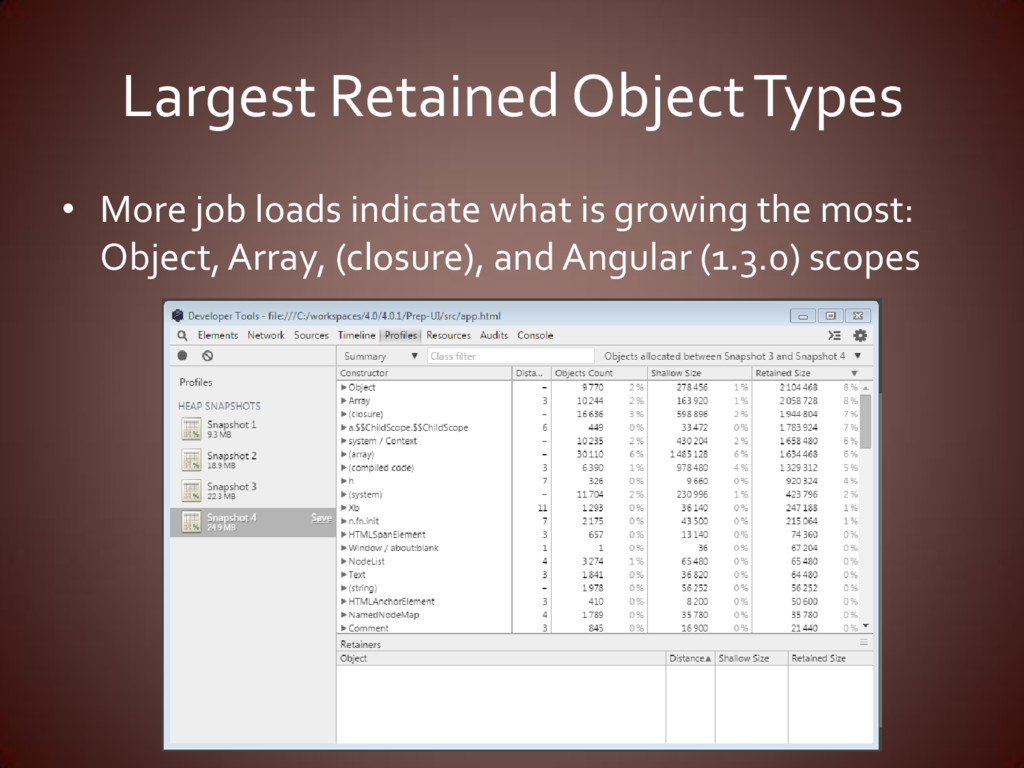Click the Snapshot 4 heap icon
1024x768 pixels.
click(191, 522)
